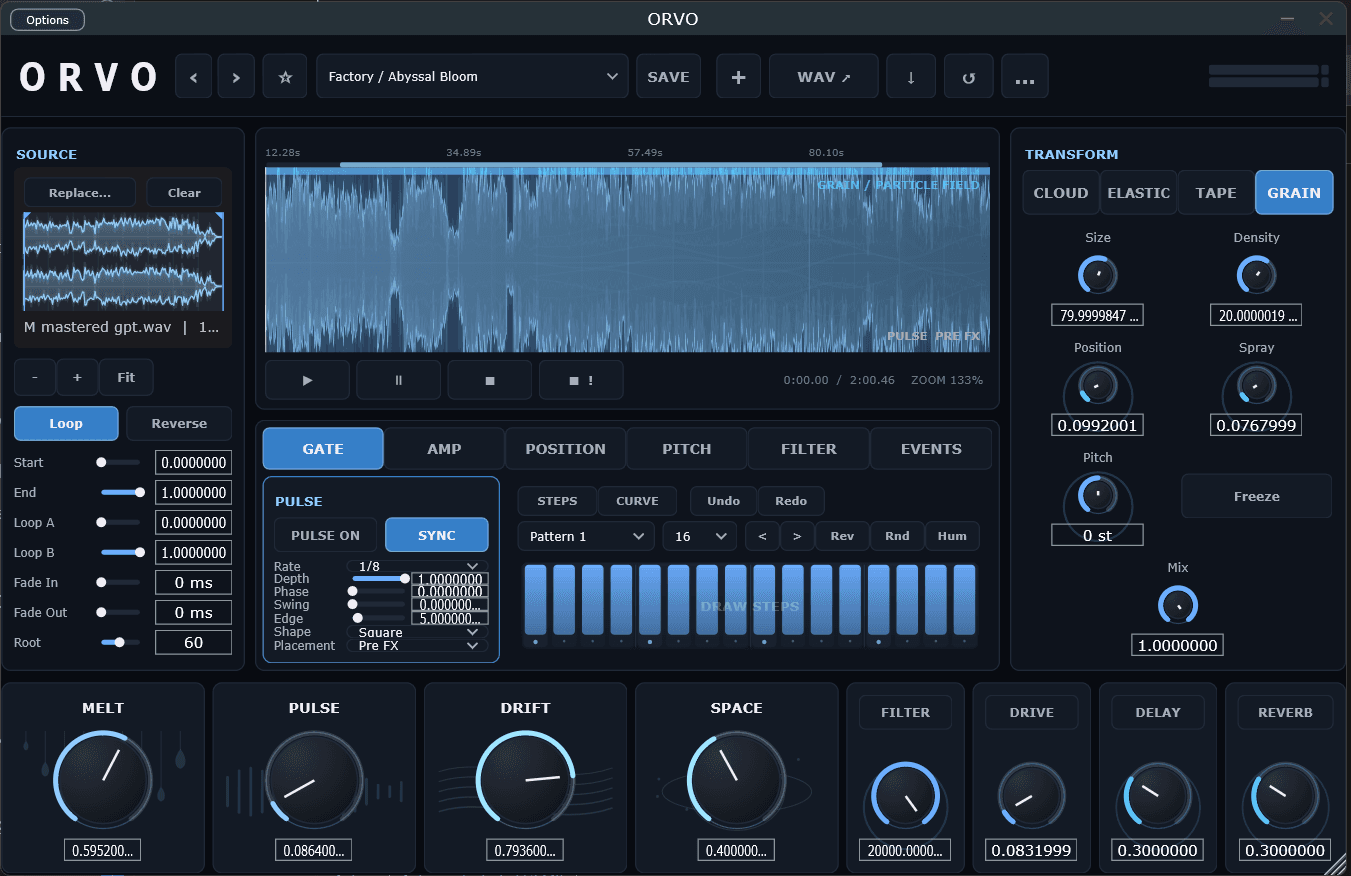
Task: Zoom out source with minus button
Action: pyautogui.click(x=35, y=378)
